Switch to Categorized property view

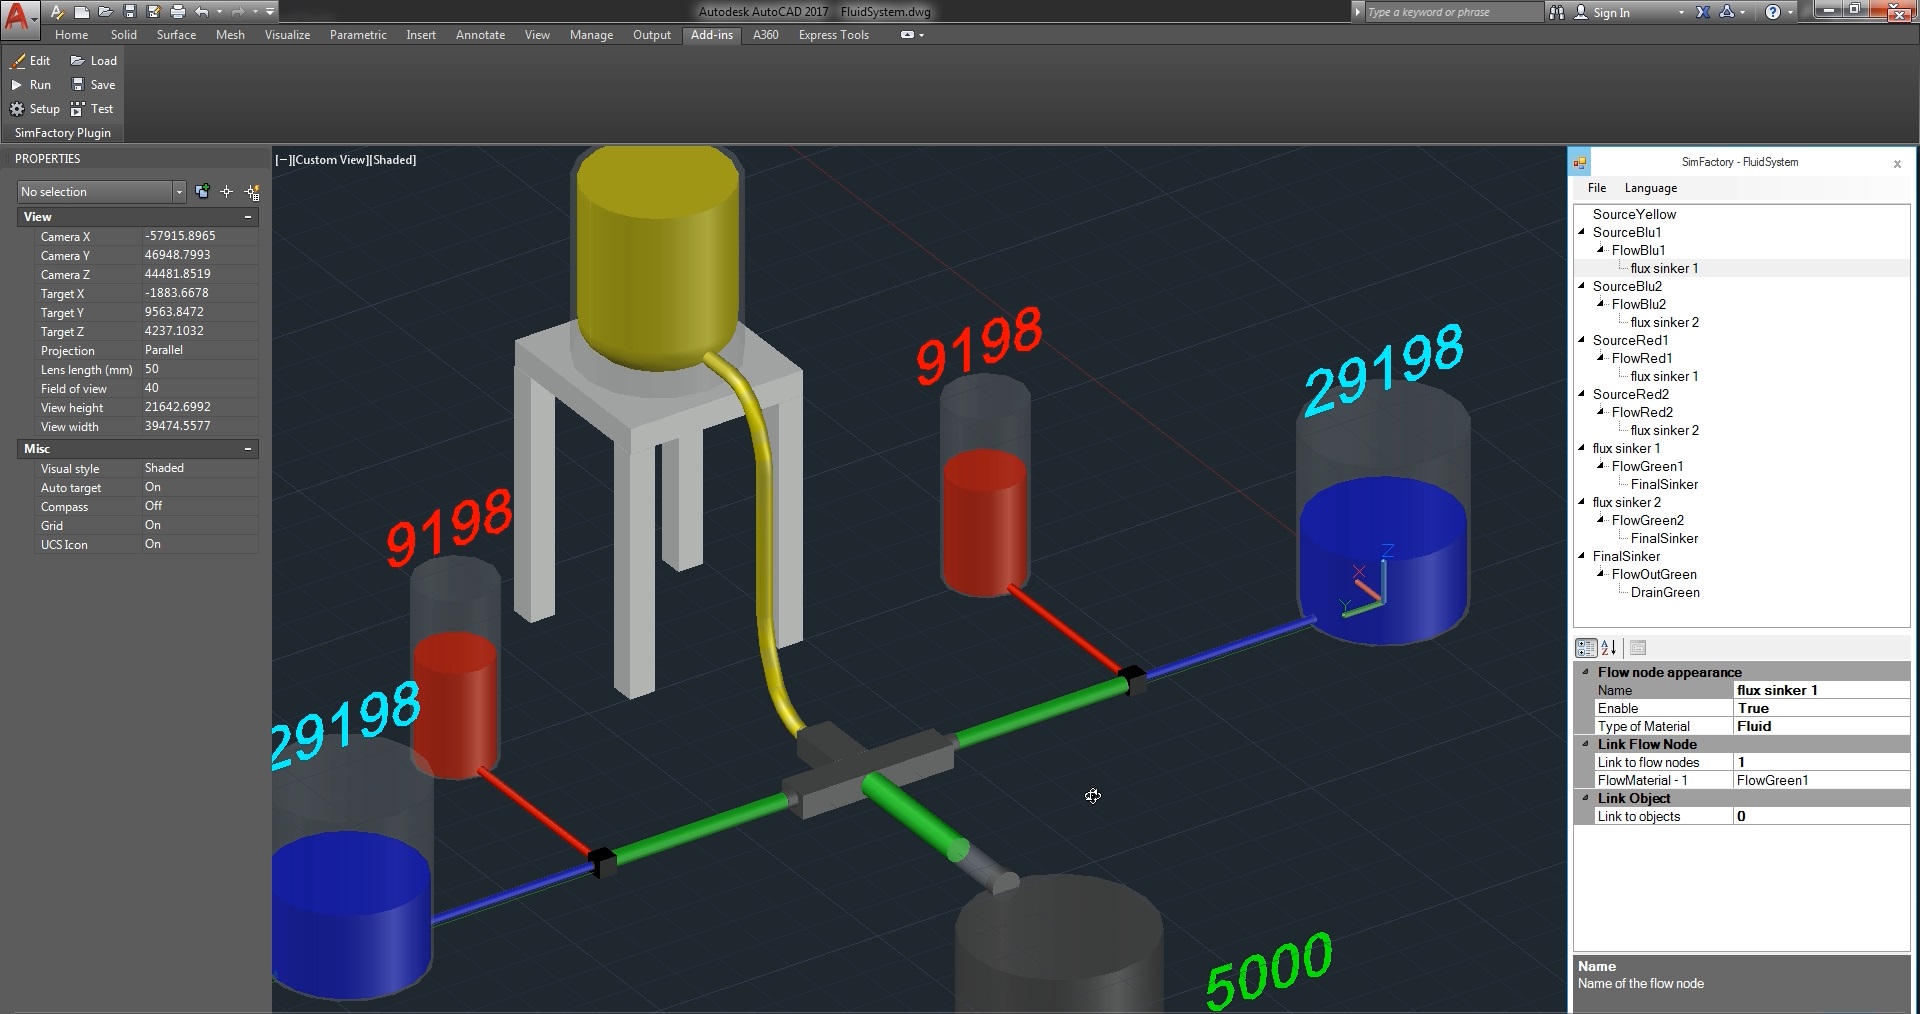(1586, 648)
